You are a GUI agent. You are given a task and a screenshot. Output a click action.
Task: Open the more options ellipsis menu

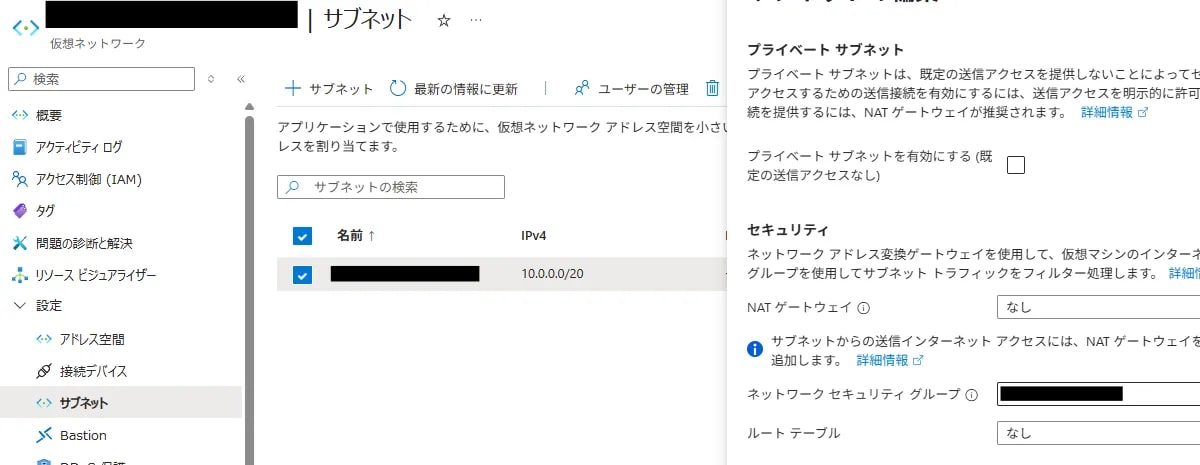click(x=476, y=19)
